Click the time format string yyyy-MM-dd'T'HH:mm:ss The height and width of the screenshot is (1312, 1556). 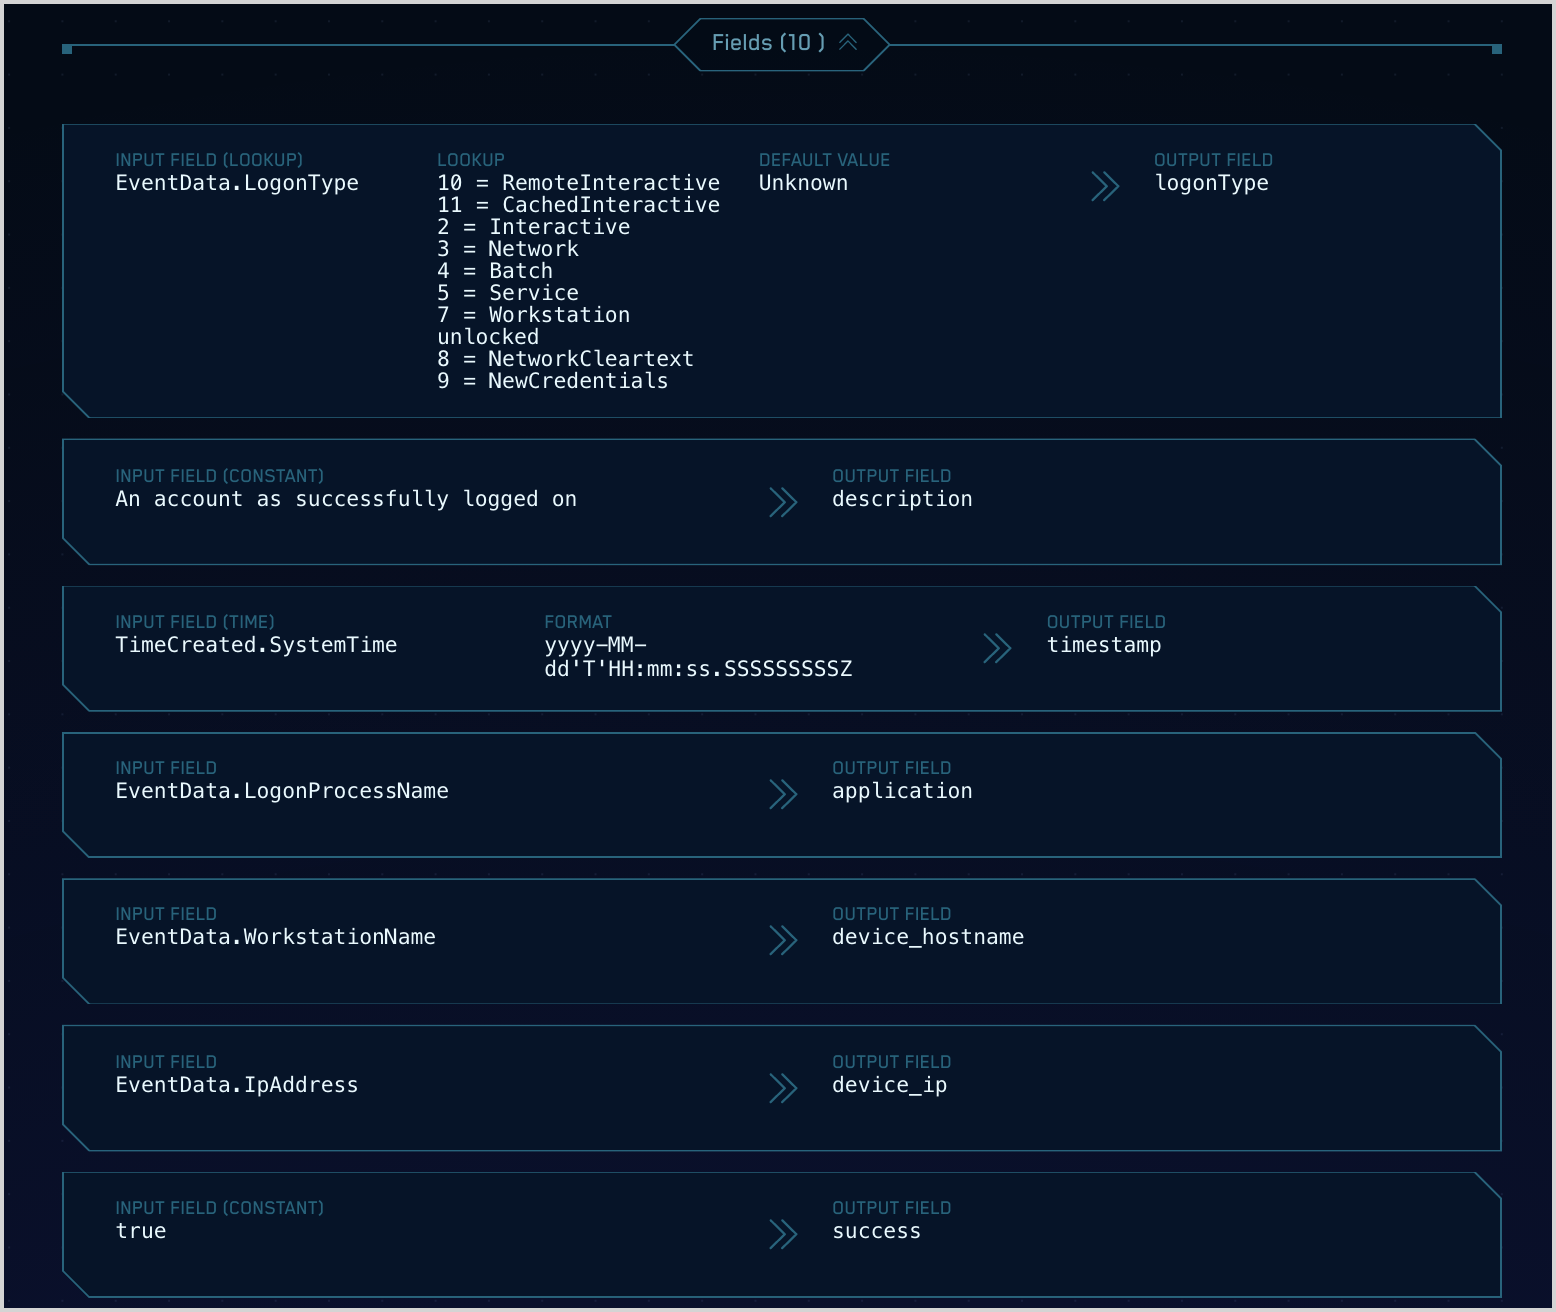[698, 657]
